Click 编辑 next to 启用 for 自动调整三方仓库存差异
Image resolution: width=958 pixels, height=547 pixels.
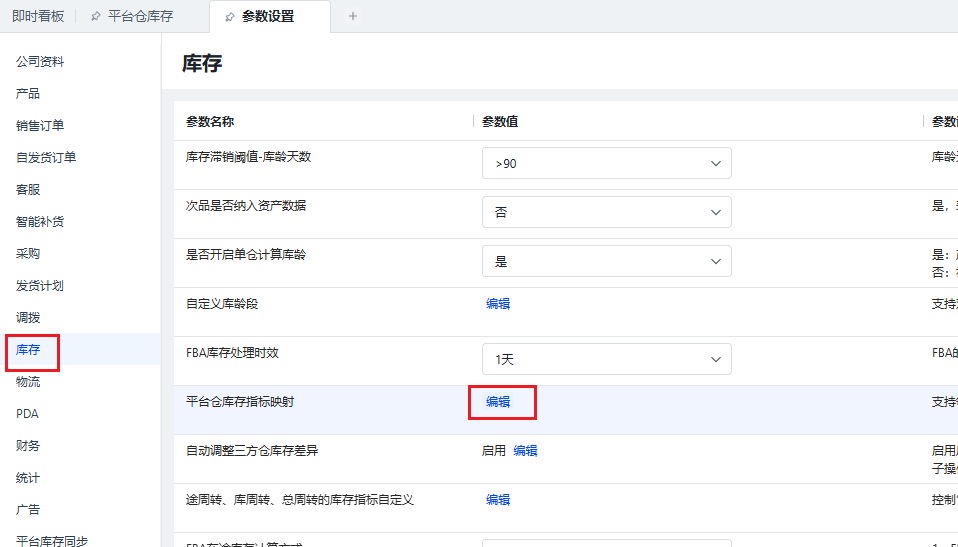525,451
